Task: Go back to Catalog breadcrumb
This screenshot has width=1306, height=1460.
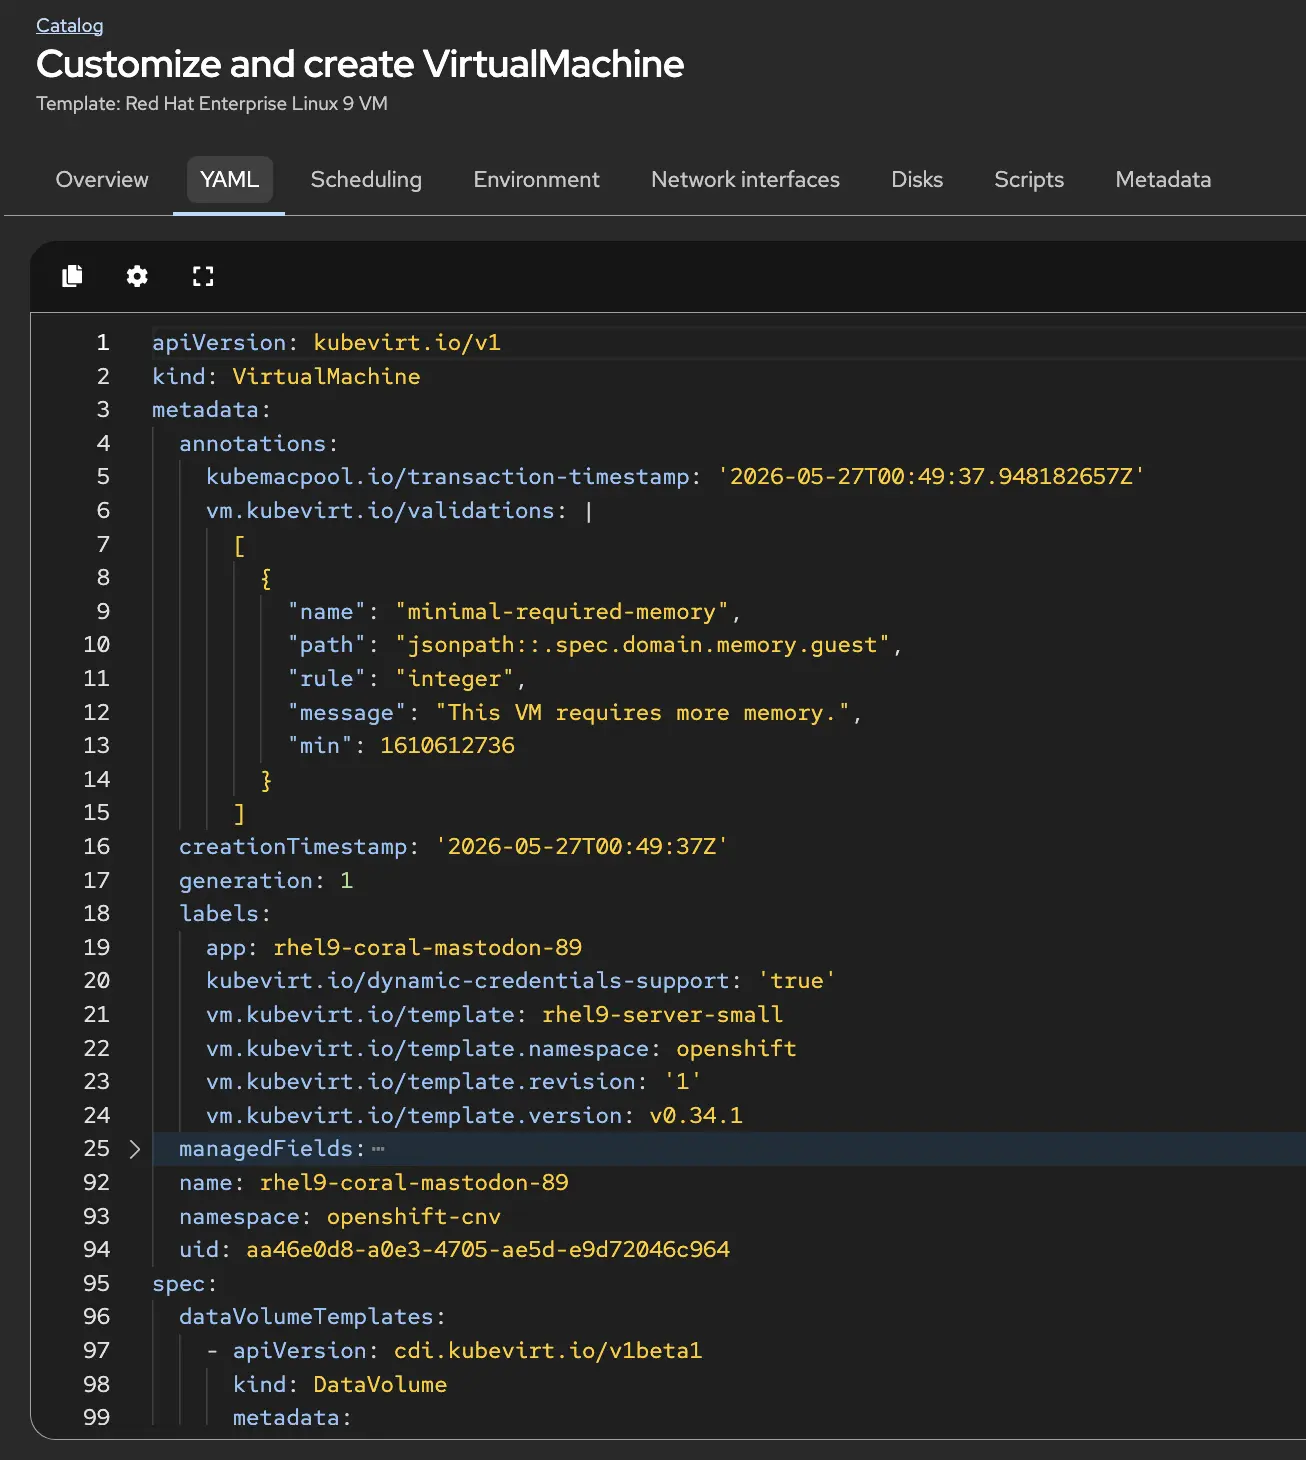Action: point(70,25)
